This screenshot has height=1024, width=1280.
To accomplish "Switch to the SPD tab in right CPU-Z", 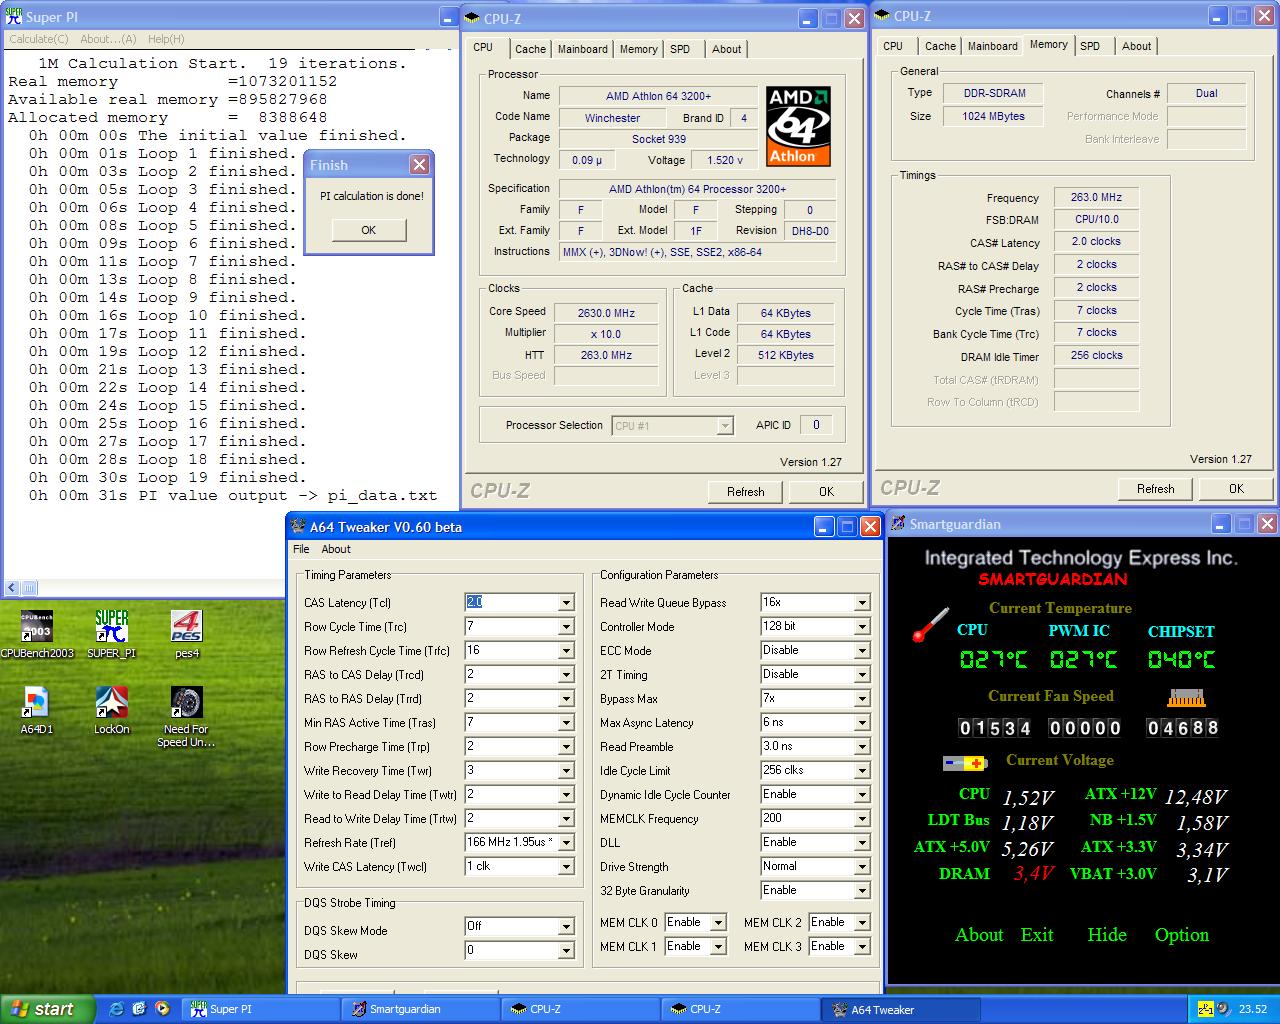I will [x=1090, y=46].
